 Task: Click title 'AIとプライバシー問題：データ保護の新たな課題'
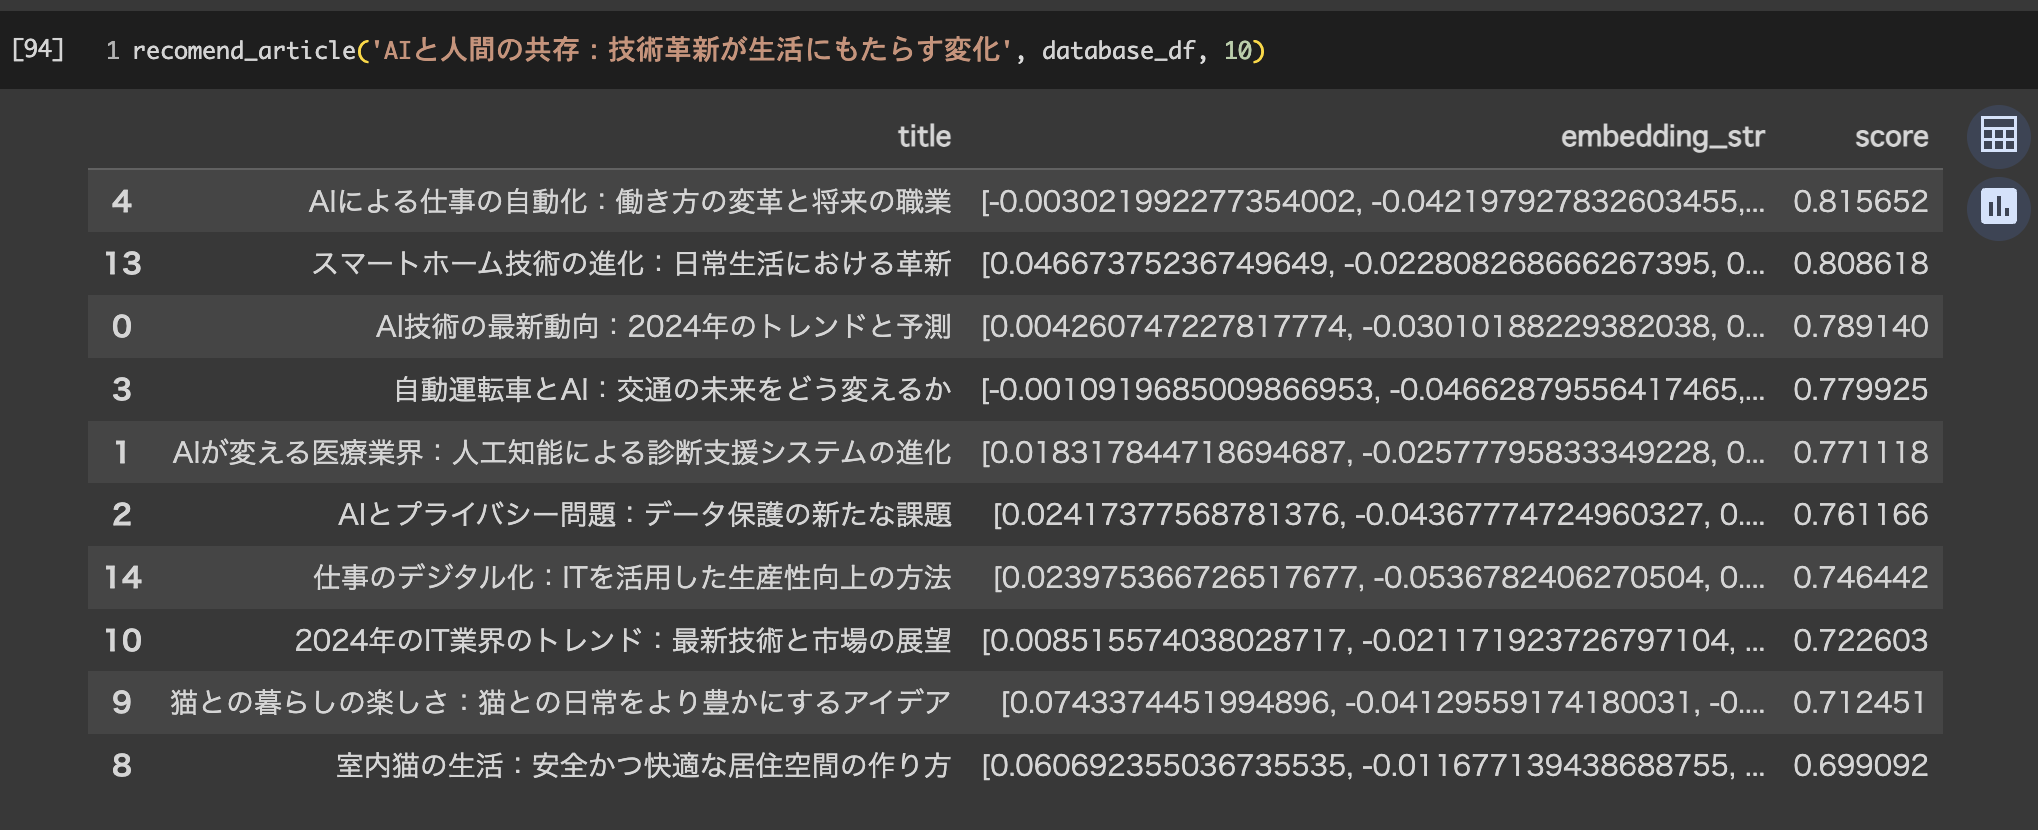click(644, 515)
